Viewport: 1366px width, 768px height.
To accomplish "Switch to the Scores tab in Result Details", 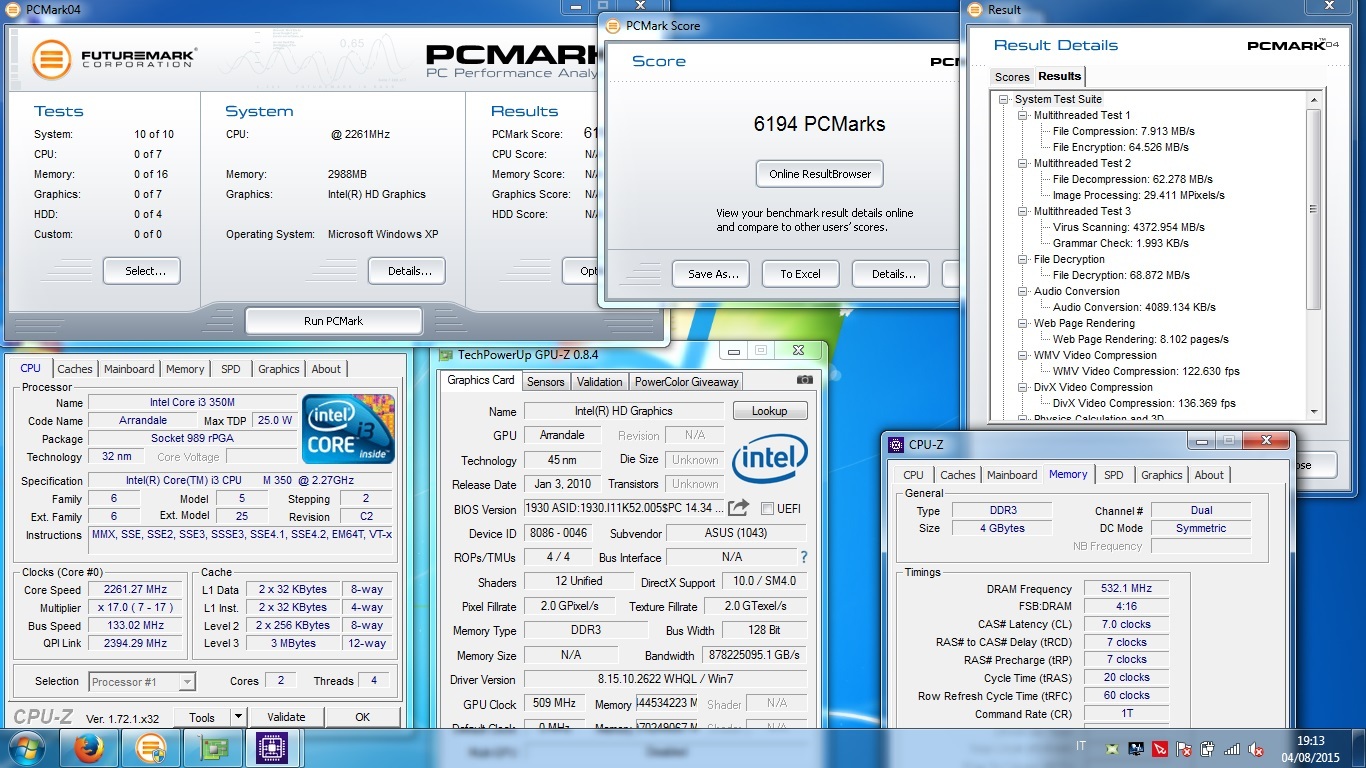I will tap(1012, 77).
